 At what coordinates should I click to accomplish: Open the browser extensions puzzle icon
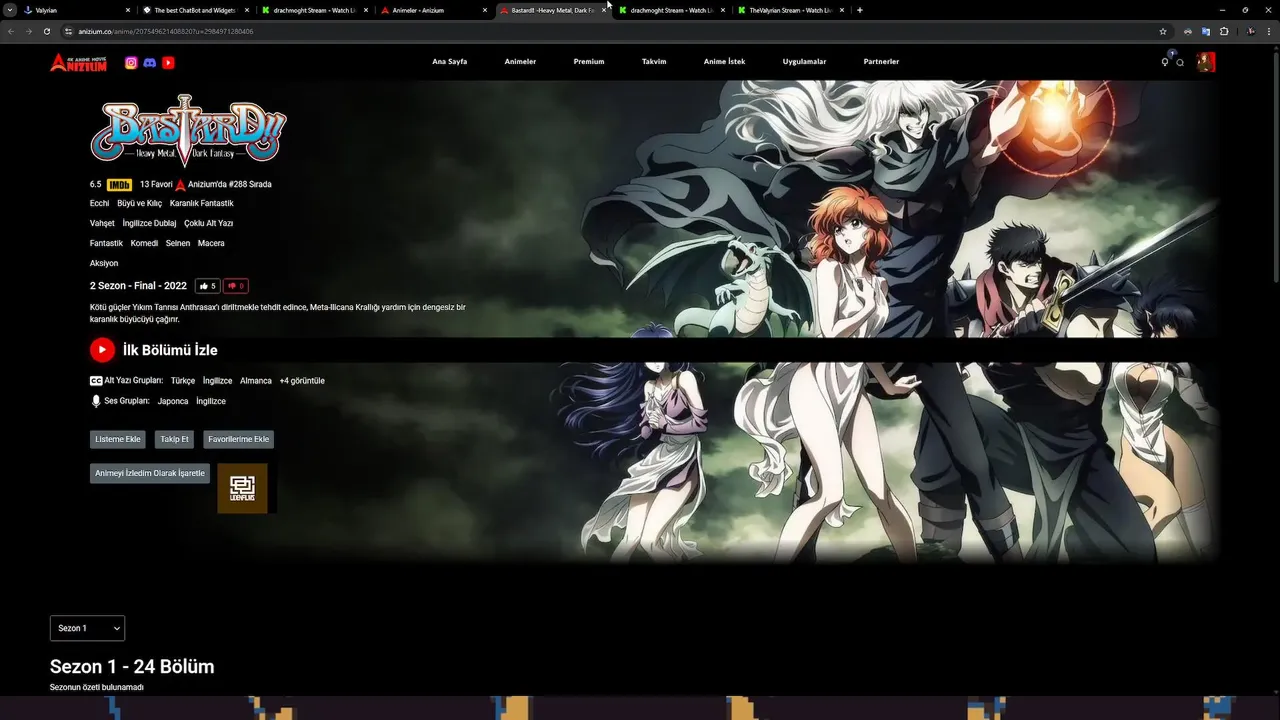[x=1224, y=31]
